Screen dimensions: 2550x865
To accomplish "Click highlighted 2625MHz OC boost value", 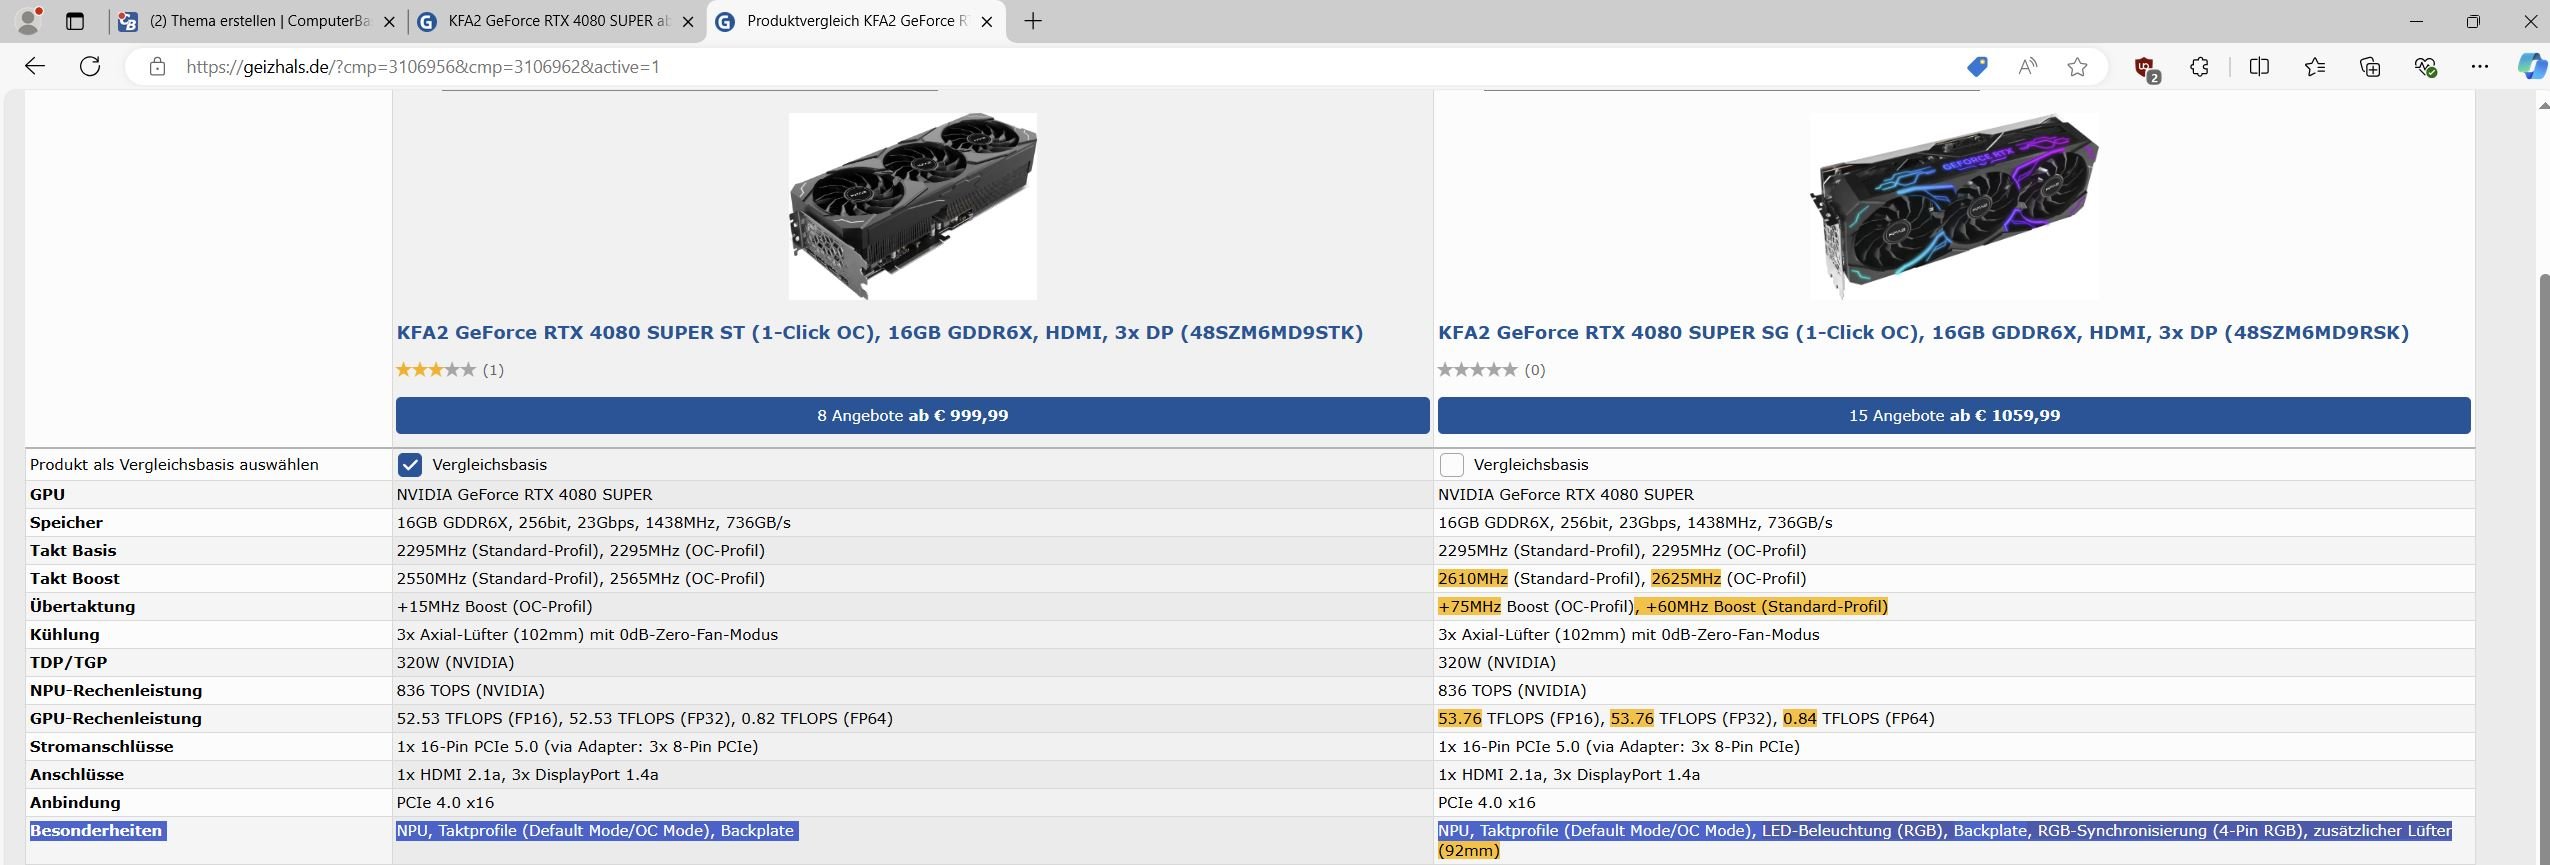I will click(1686, 579).
